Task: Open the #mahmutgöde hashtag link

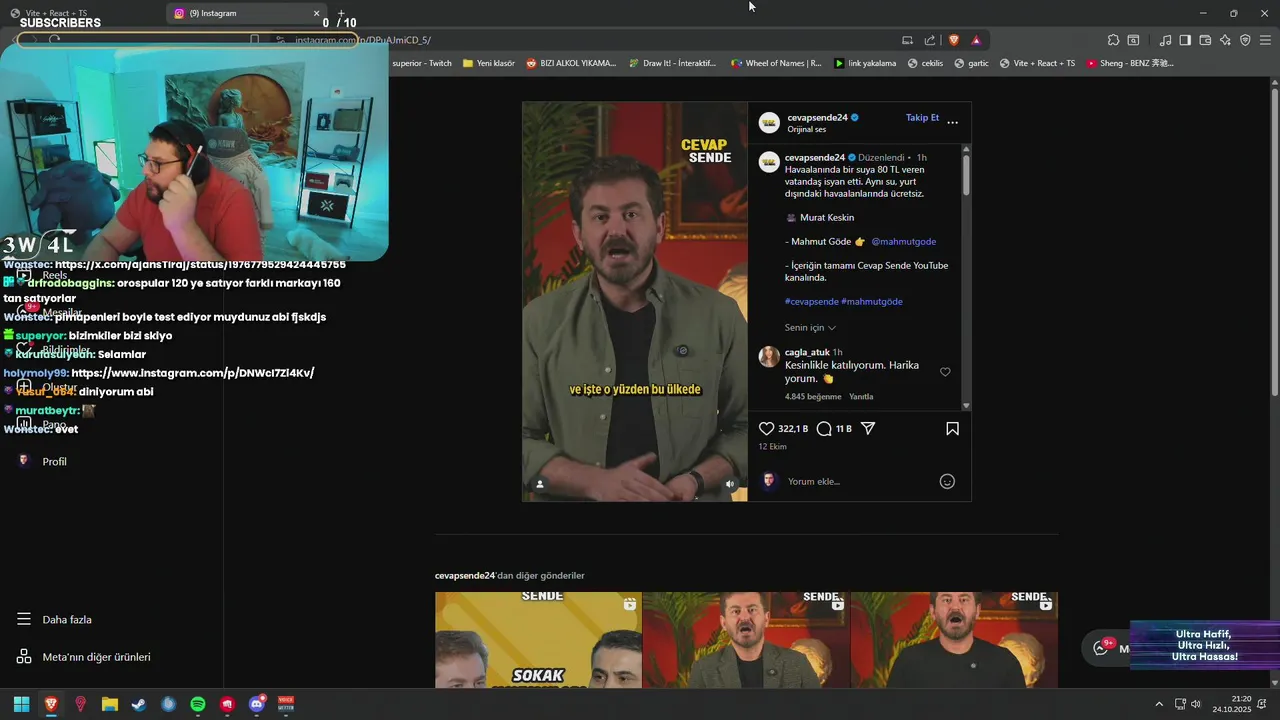Action: 872,302
